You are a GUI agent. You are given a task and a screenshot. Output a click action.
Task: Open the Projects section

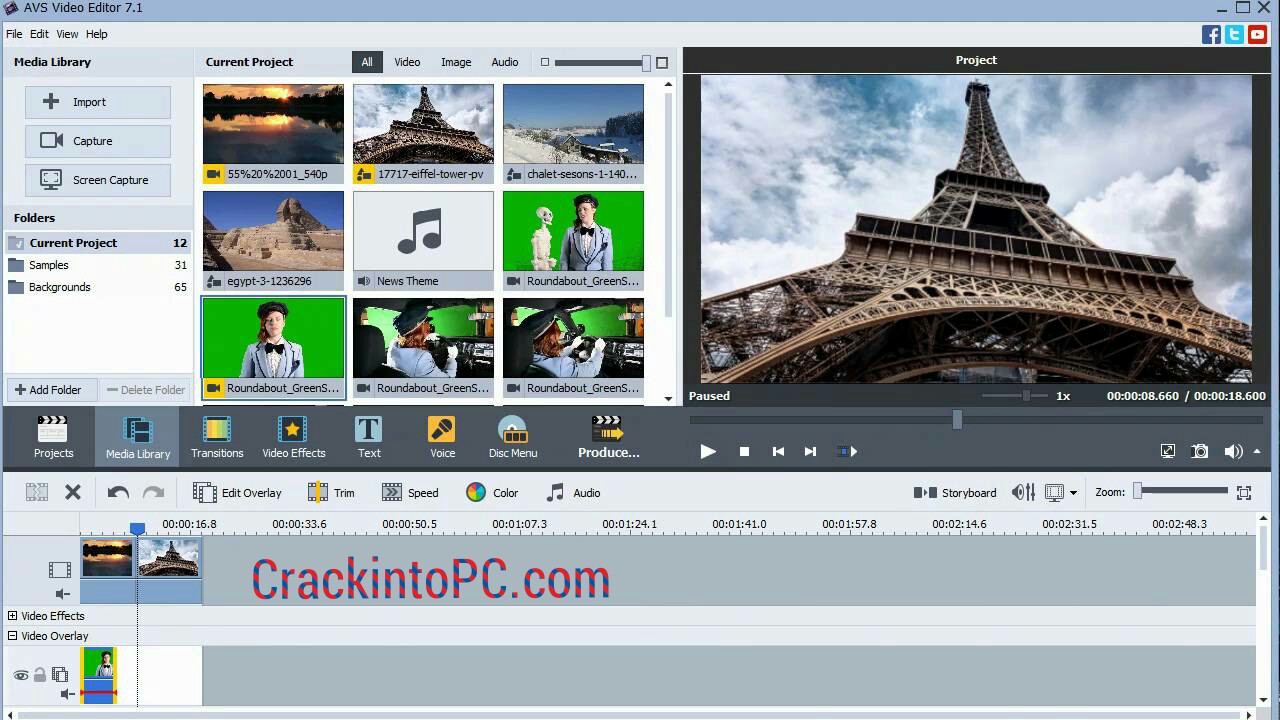coord(53,438)
